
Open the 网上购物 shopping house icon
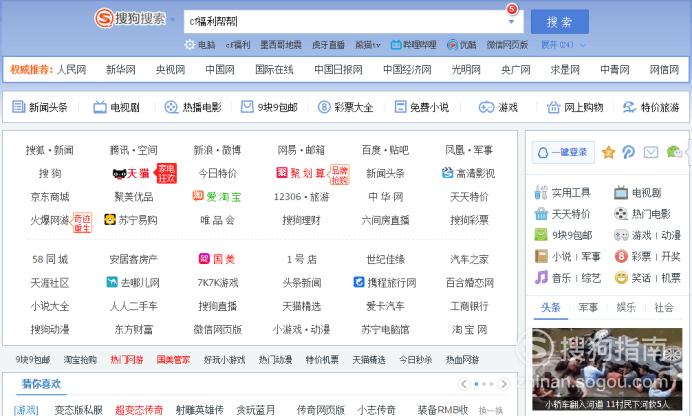[553, 107]
